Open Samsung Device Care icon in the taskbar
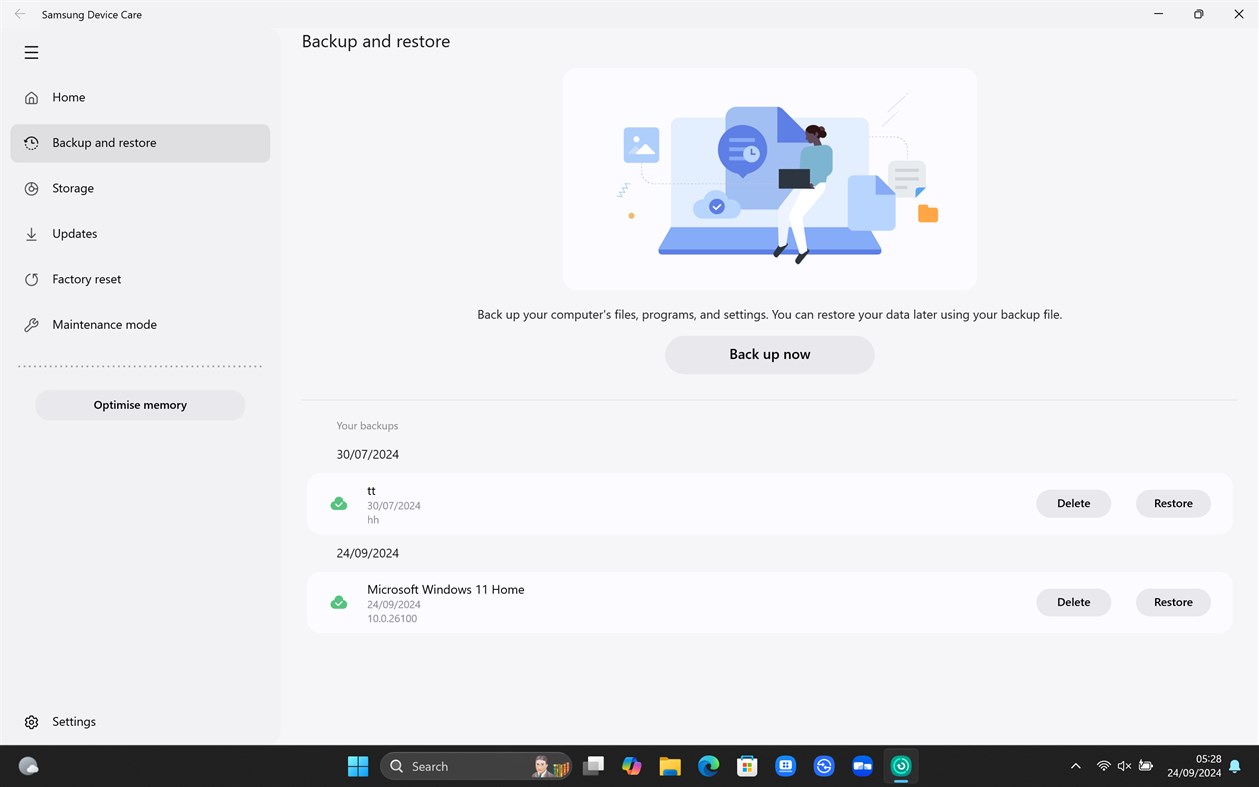This screenshot has width=1259, height=787. (x=899, y=765)
